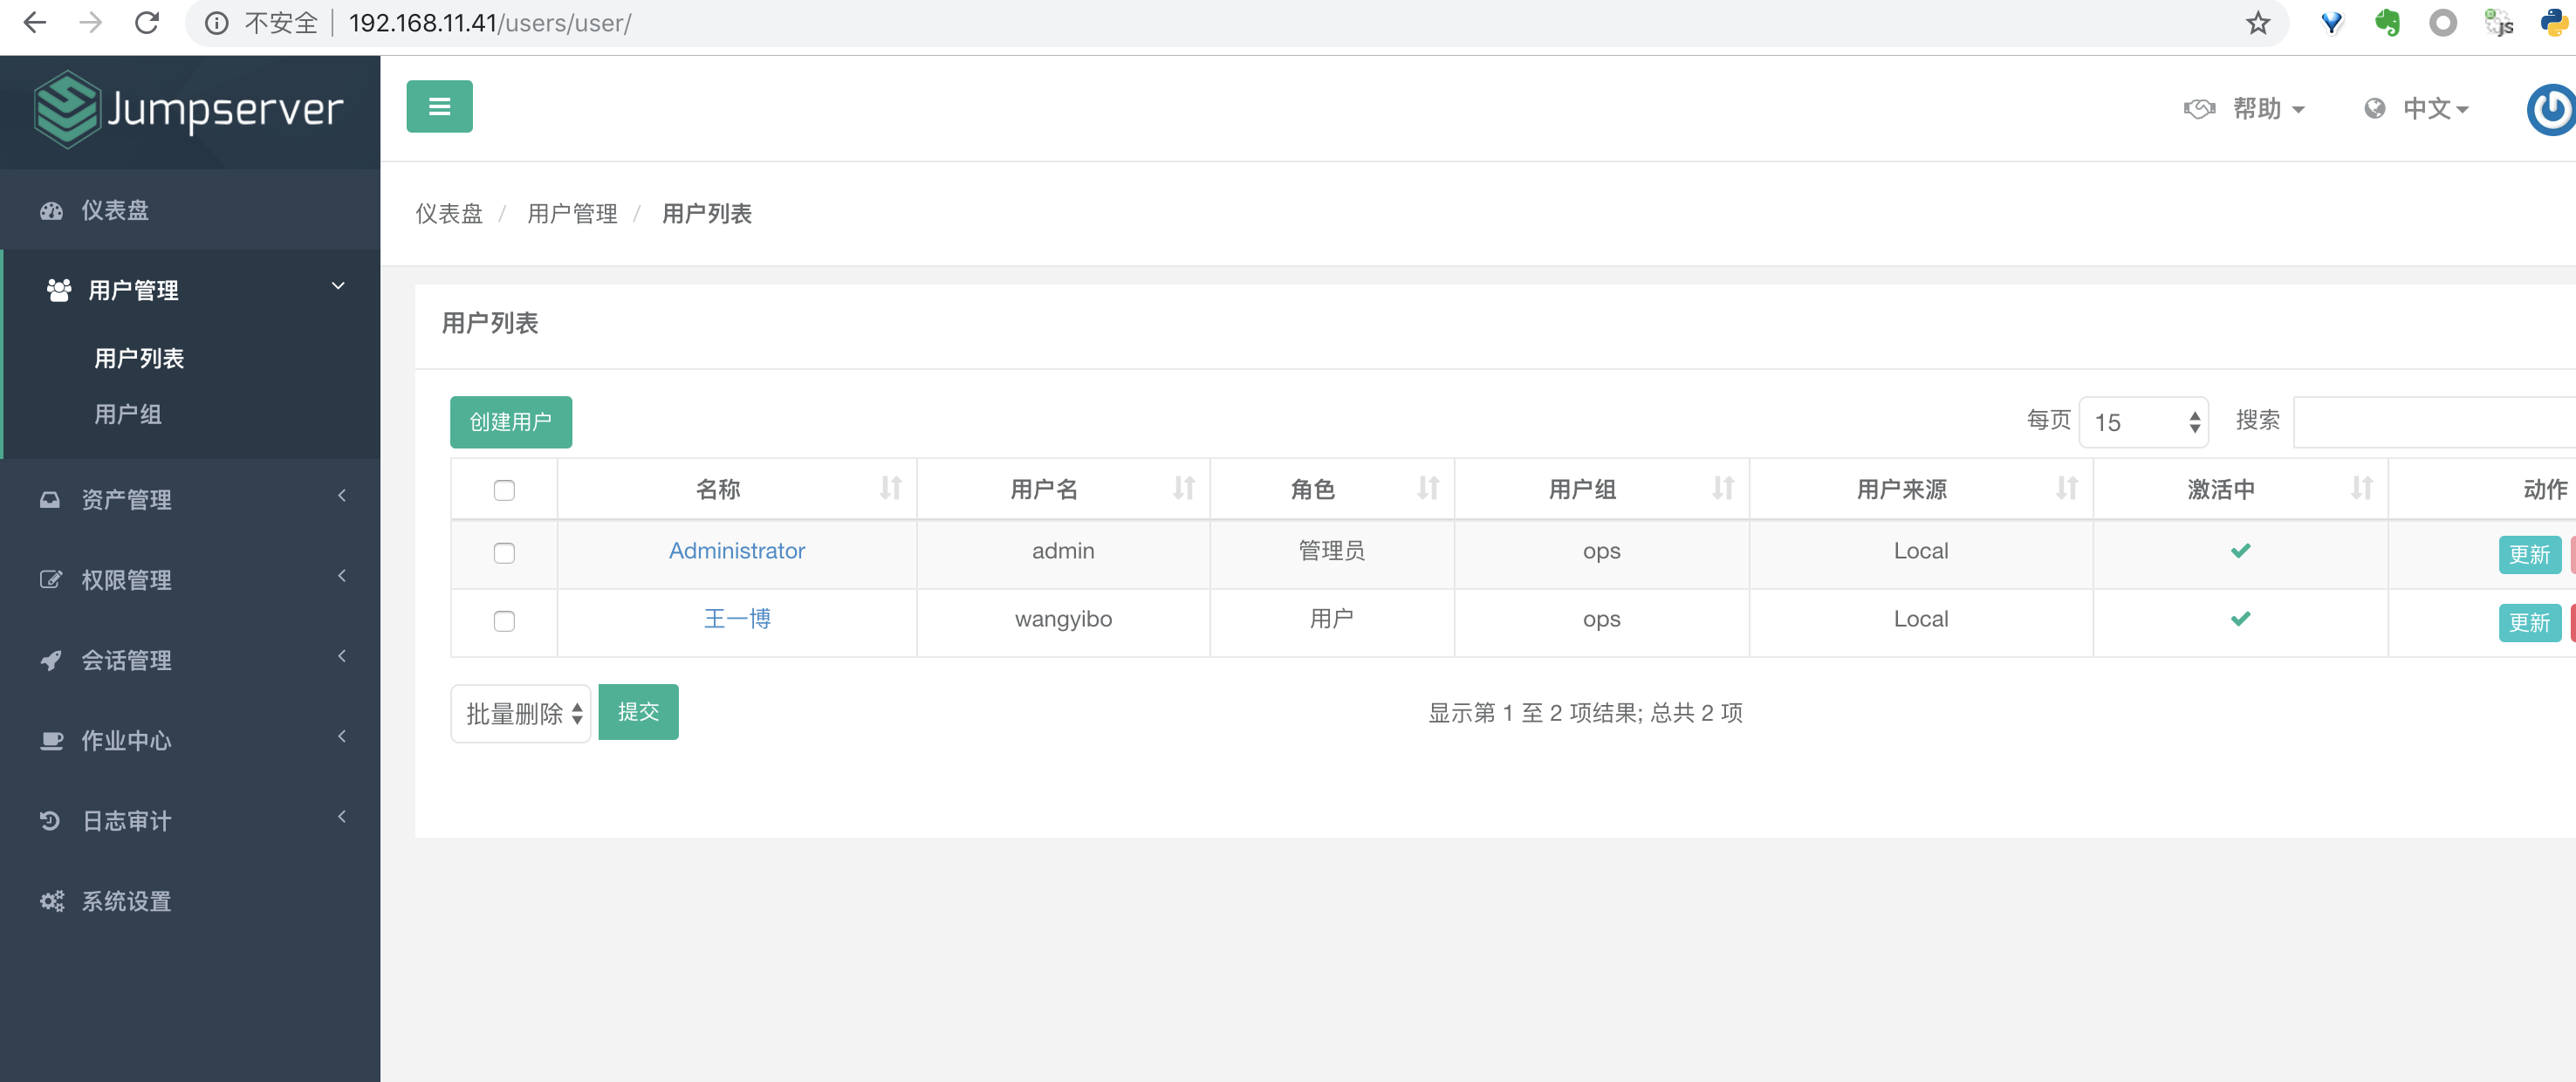Click the 'wangyibo' username cell

[1063, 619]
